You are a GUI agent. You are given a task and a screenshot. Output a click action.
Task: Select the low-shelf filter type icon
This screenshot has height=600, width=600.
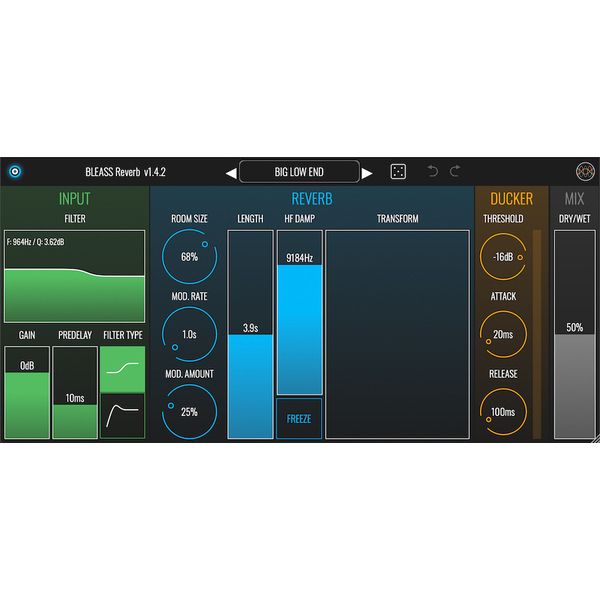(122, 368)
